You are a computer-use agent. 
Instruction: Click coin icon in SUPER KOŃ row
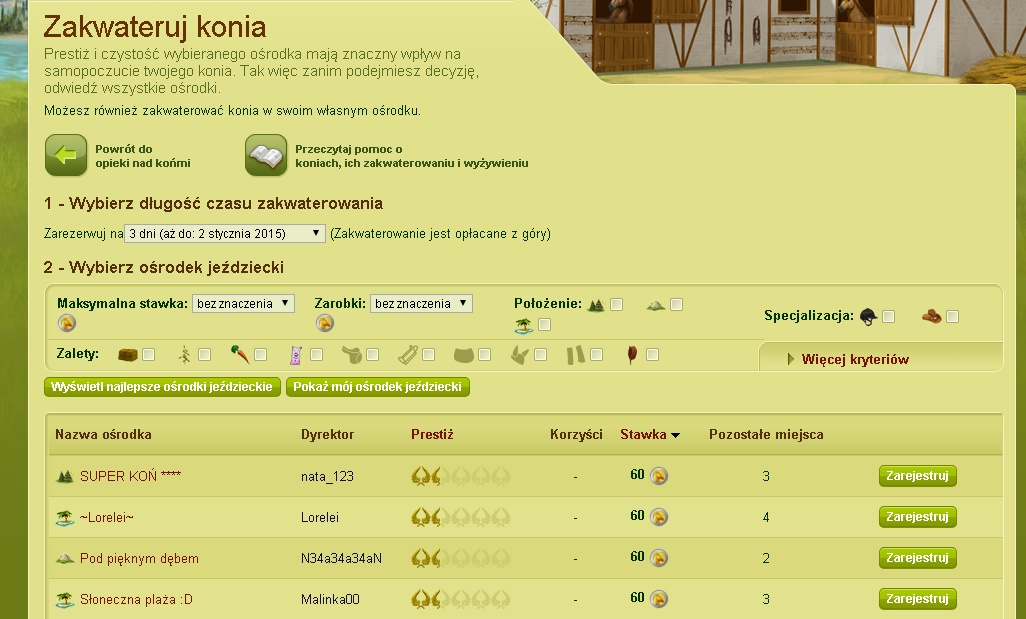[x=659, y=476]
